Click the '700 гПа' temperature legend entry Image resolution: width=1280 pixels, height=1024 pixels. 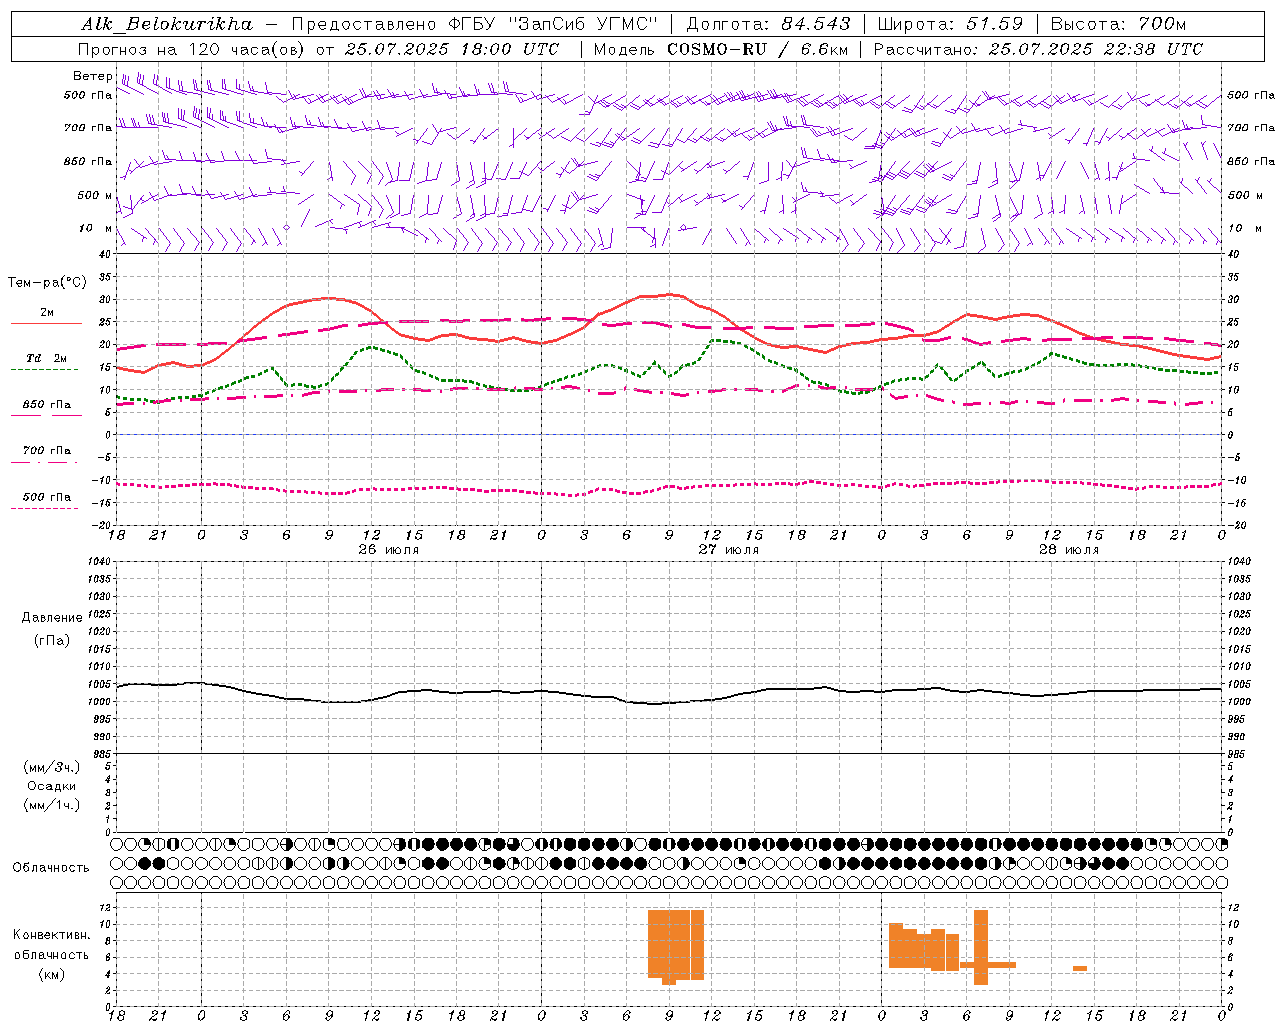point(46,450)
